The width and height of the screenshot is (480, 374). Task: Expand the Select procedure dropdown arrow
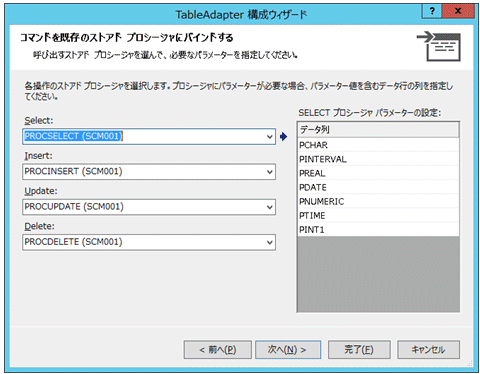pyautogui.click(x=269, y=137)
